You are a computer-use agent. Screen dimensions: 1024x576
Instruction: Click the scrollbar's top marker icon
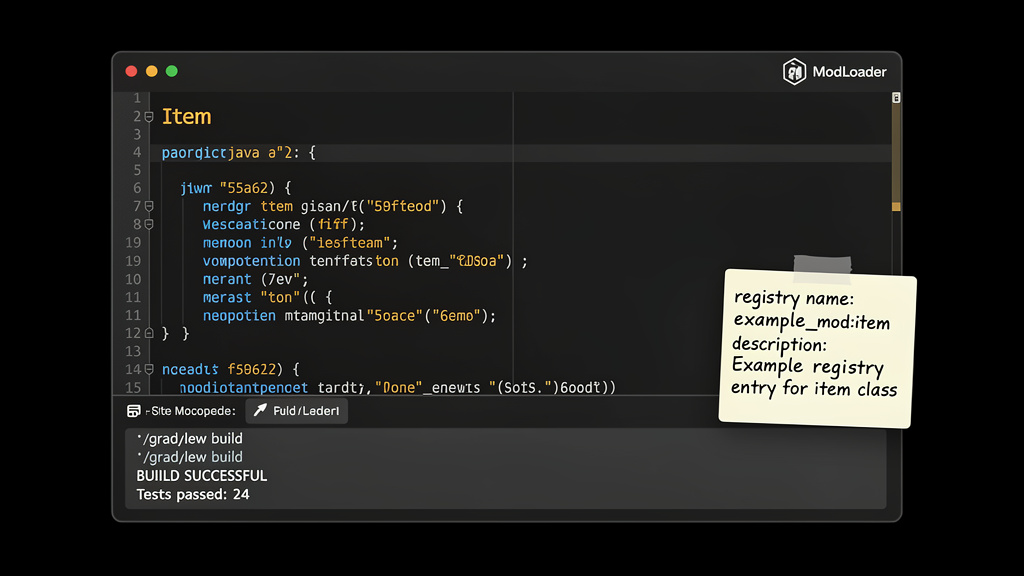[896, 98]
